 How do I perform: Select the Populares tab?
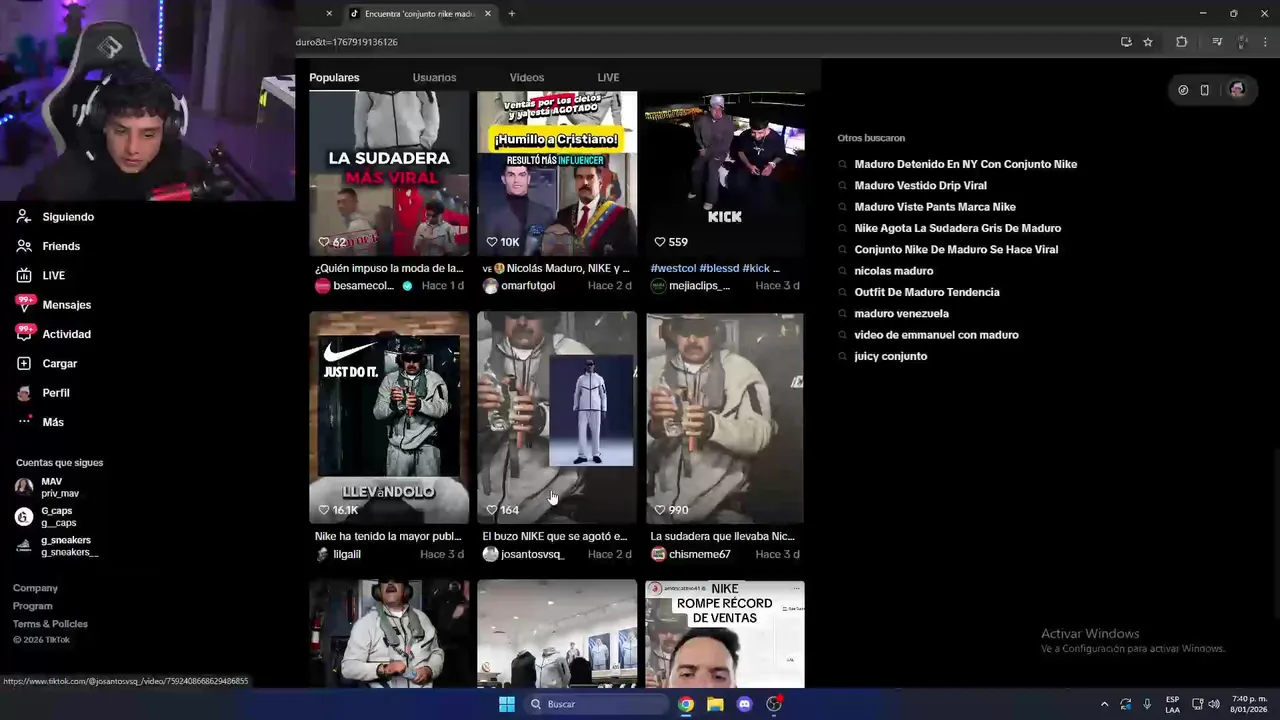point(334,77)
